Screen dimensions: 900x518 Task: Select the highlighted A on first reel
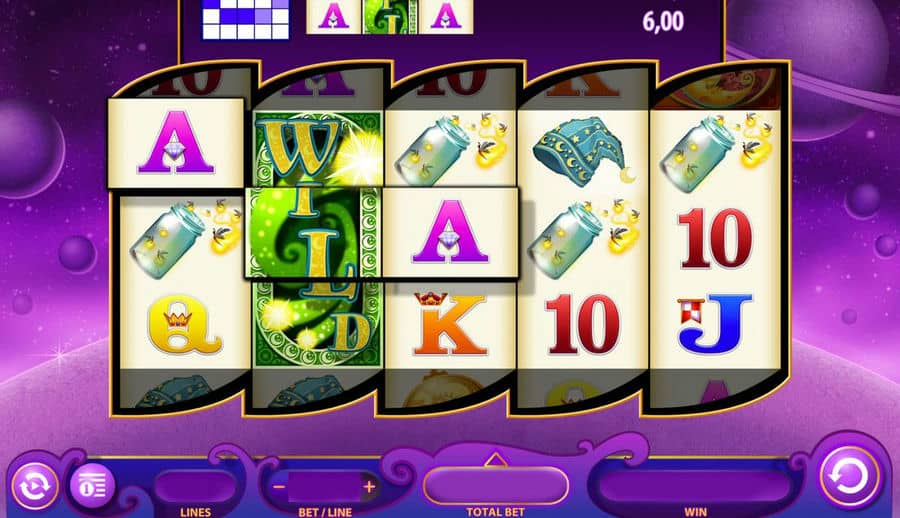coord(176,143)
